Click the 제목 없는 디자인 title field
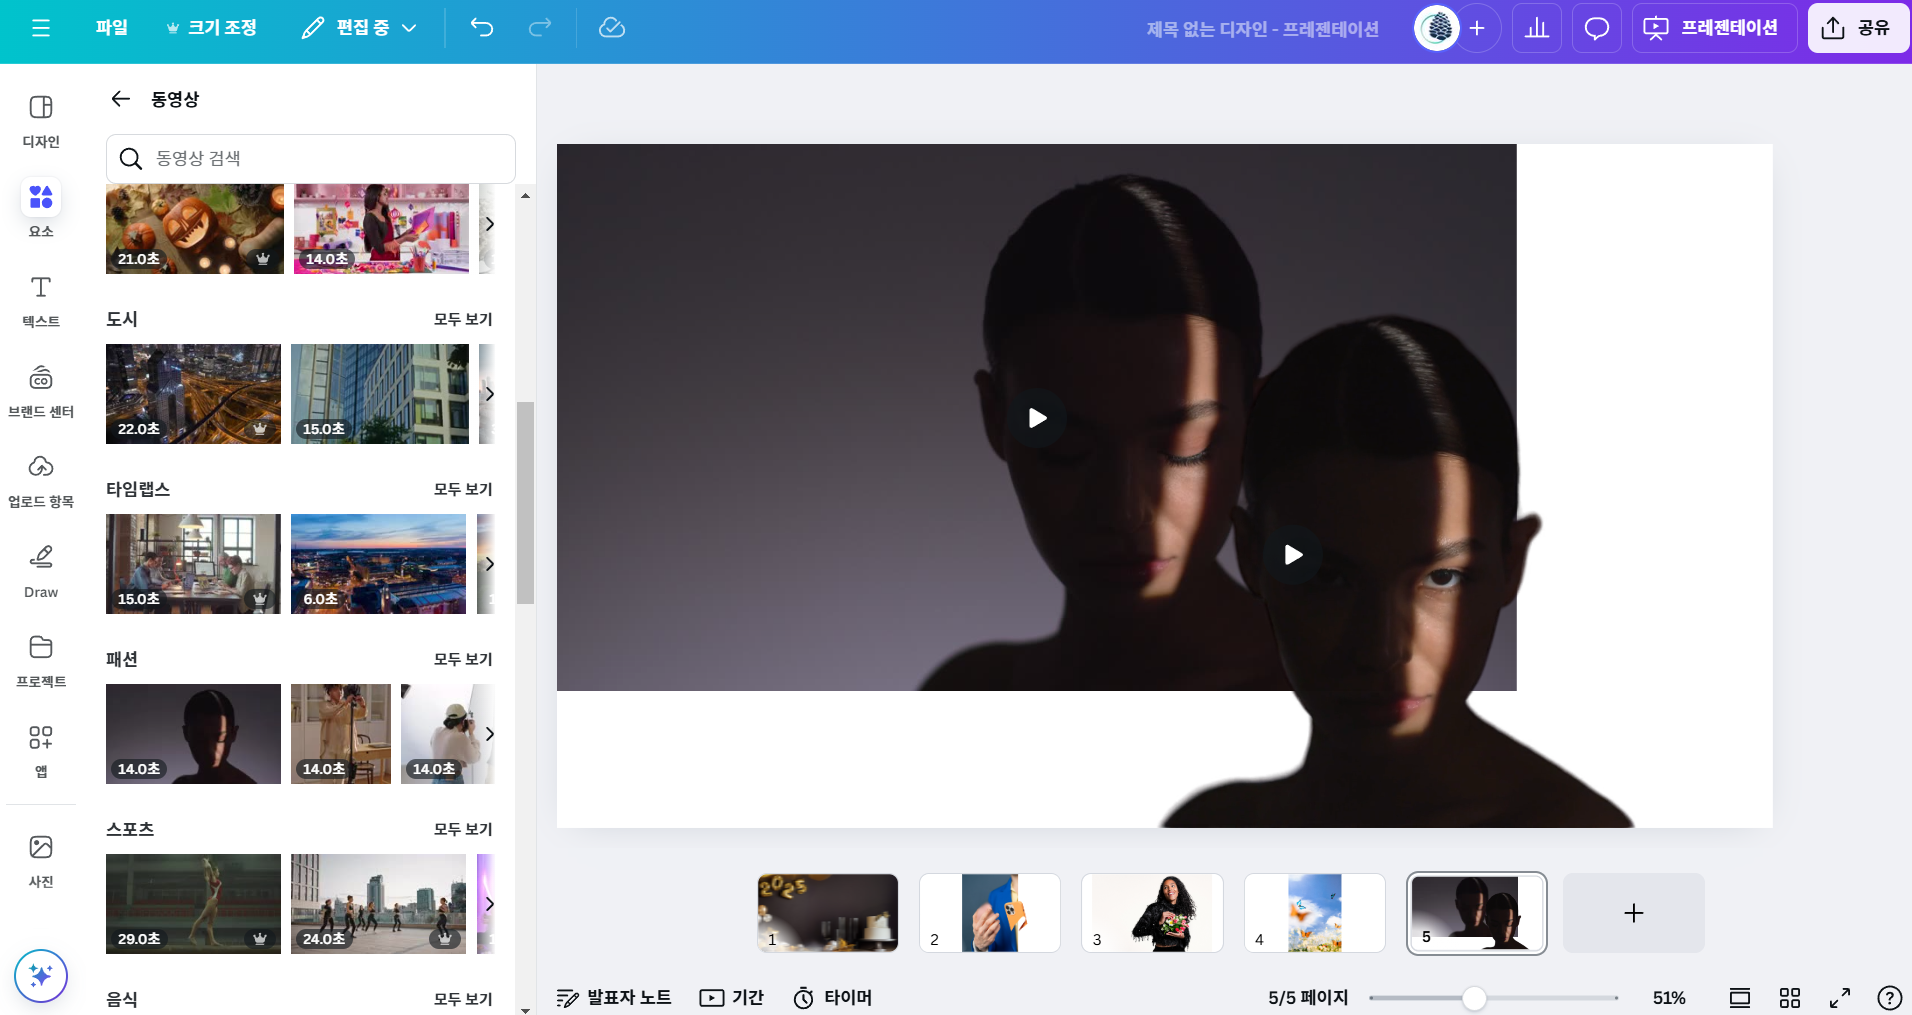The width and height of the screenshot is (1912, 1015). tap(1262, 29)
